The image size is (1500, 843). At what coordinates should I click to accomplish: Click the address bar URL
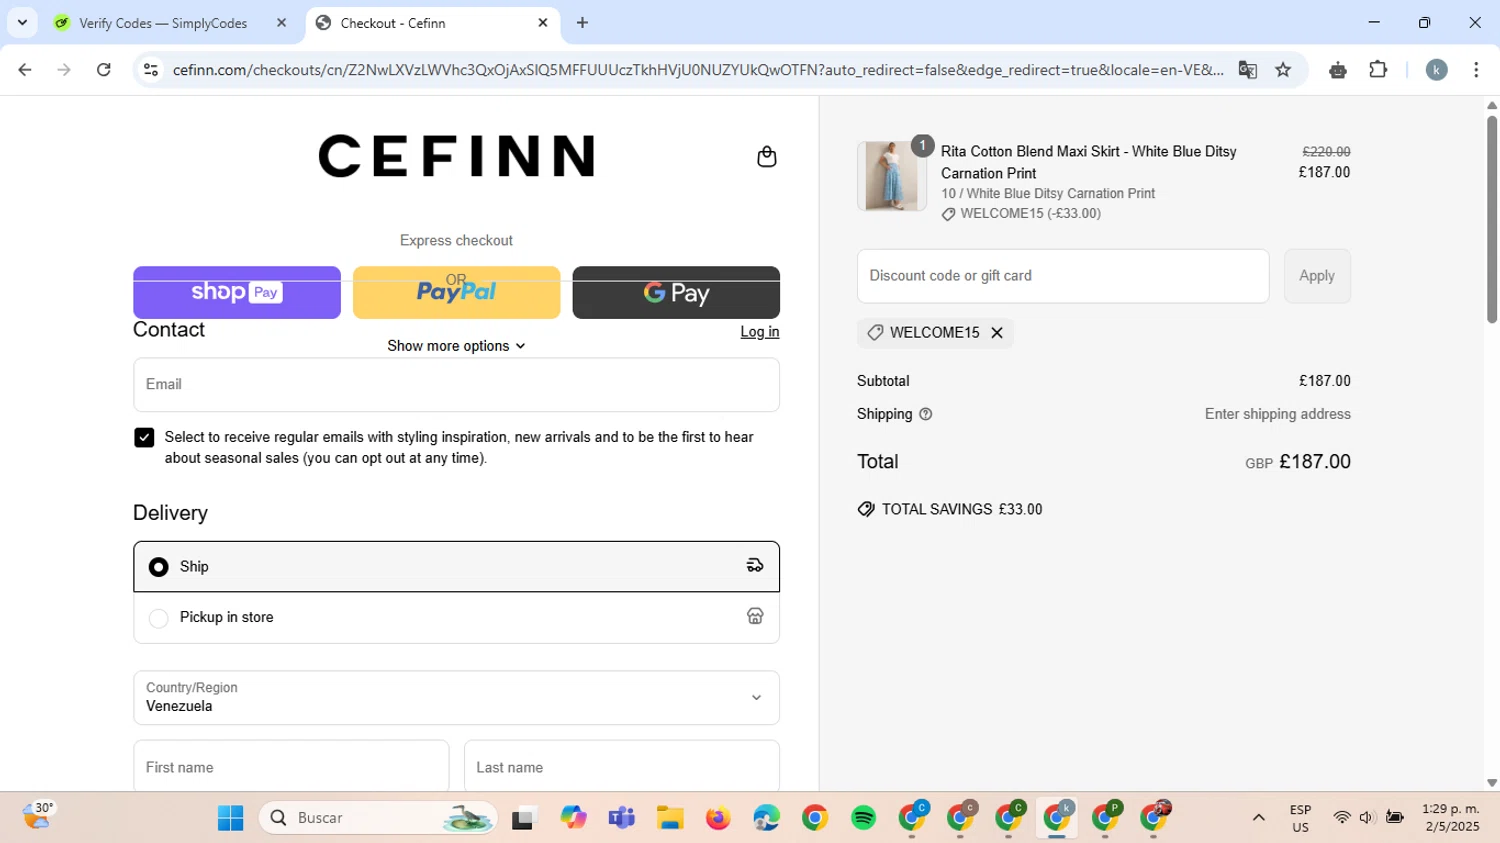click(x=697, y=70)
